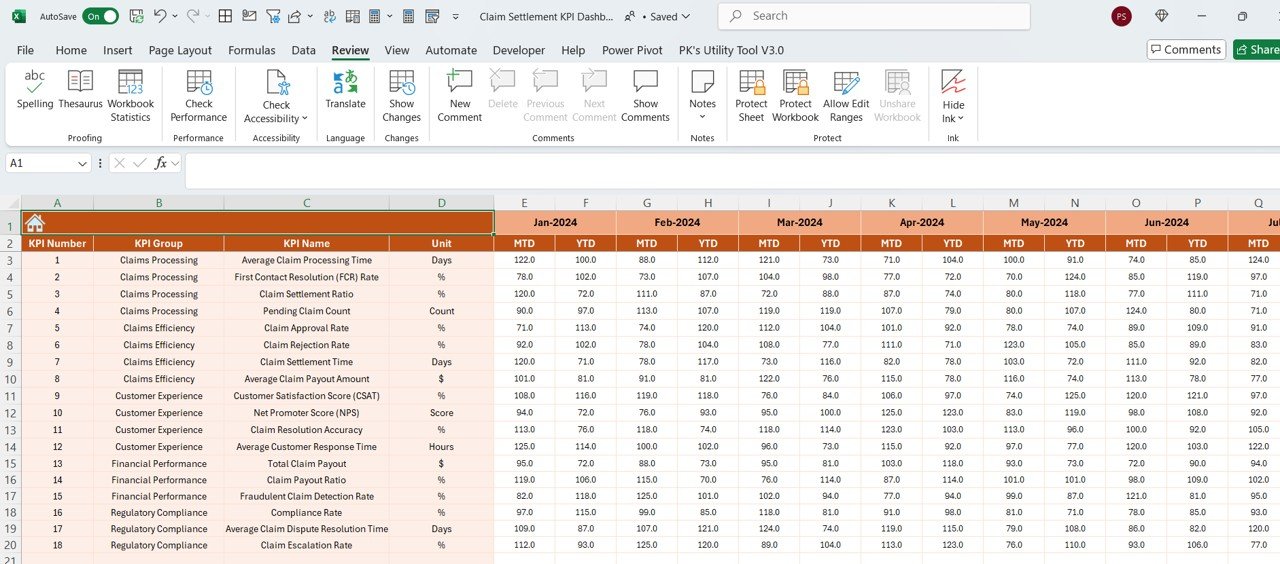
Task: Open the Developer tab
Action: [519, 50]
